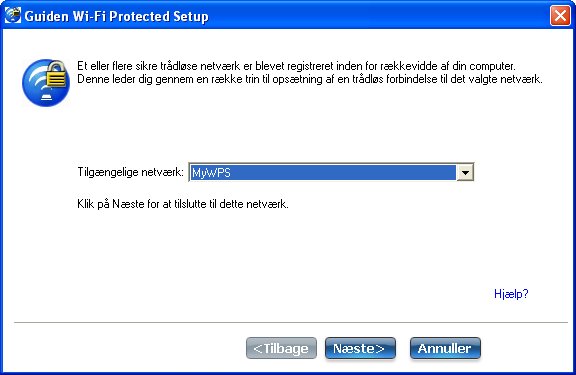Viewport: 576px width, 375px height.
Task: Cancel the wizard via Annuller
Action: pos(445,348)
